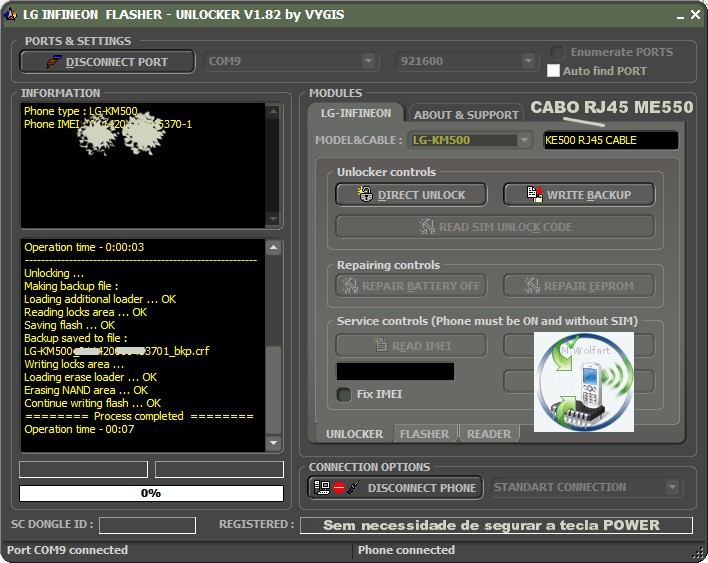Click the resize grip in the status bar
The image size is (708, 563).
coord(699,554)
